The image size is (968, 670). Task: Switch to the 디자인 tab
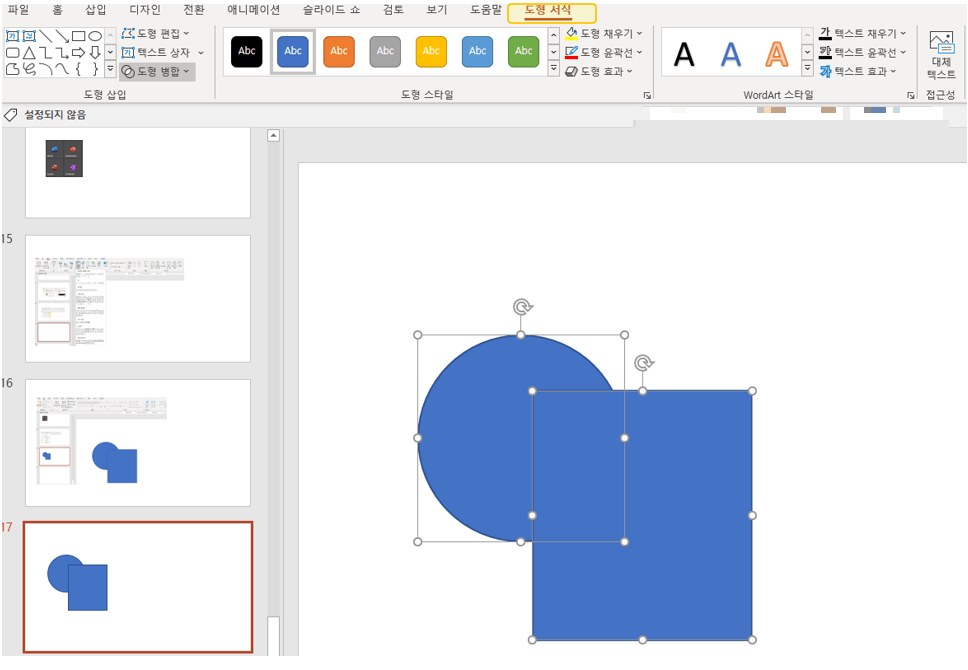tap(145, 10)
